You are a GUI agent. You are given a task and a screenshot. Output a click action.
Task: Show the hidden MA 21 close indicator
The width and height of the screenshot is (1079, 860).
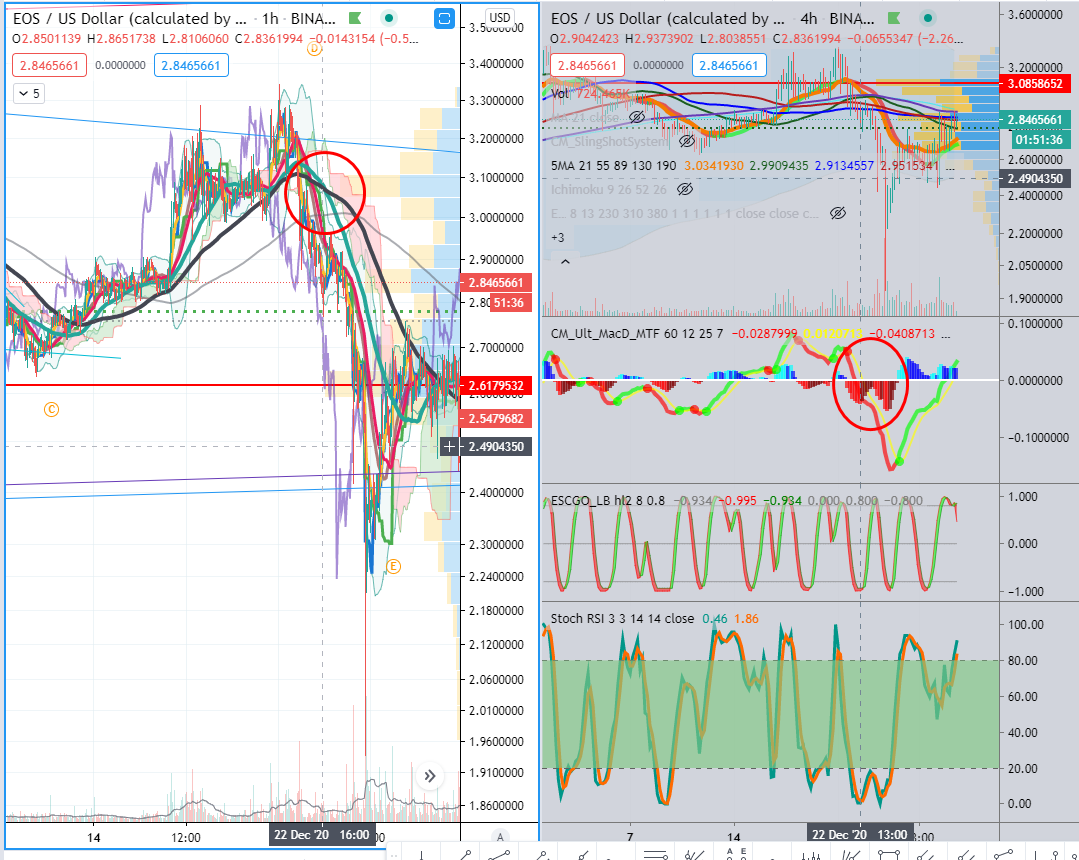coord(637,117)
